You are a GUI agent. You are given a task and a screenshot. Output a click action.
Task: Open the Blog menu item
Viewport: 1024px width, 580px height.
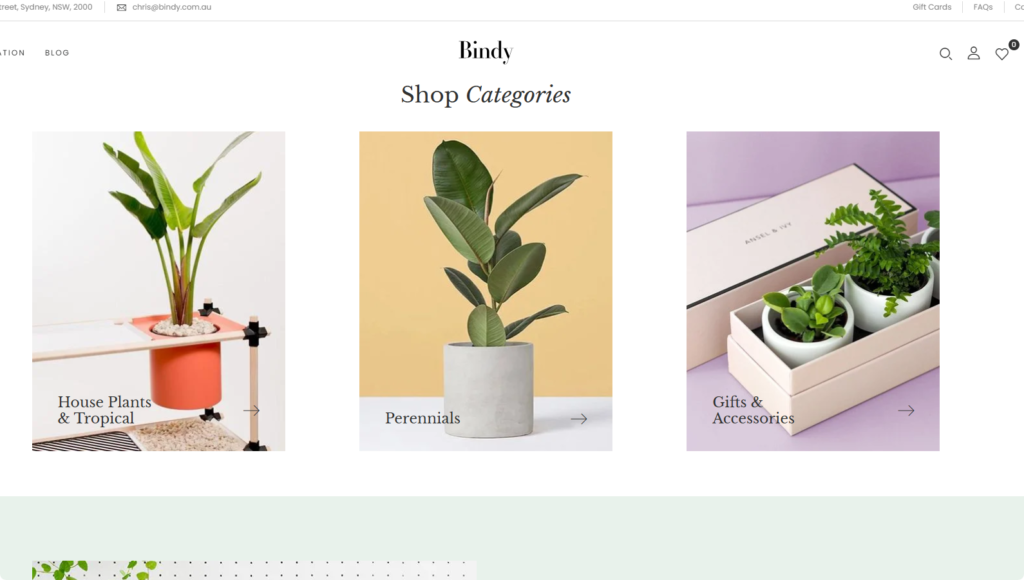tap(57, 53)
